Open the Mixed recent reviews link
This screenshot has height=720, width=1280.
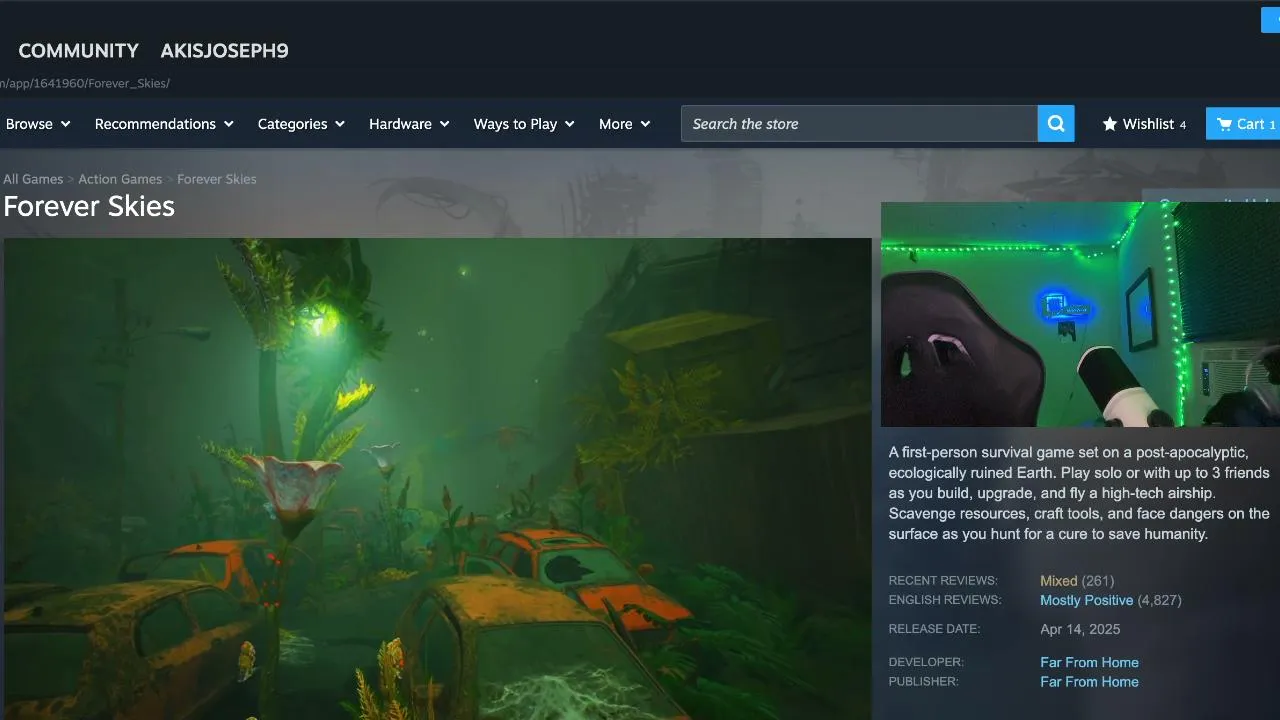click(1059, 581)
